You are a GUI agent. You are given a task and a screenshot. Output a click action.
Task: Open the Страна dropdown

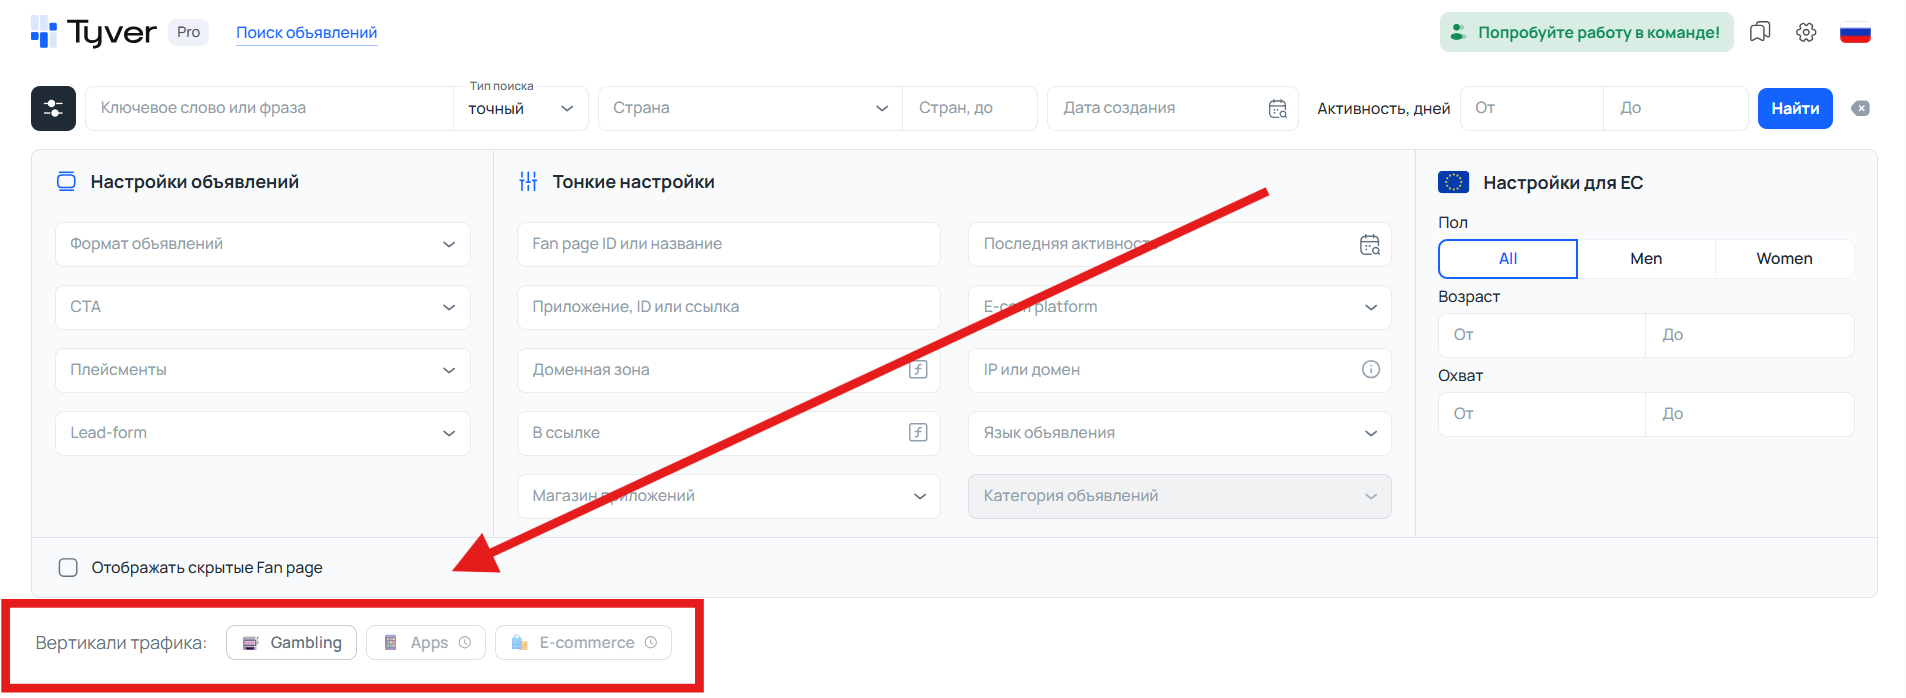click(751, 108)
